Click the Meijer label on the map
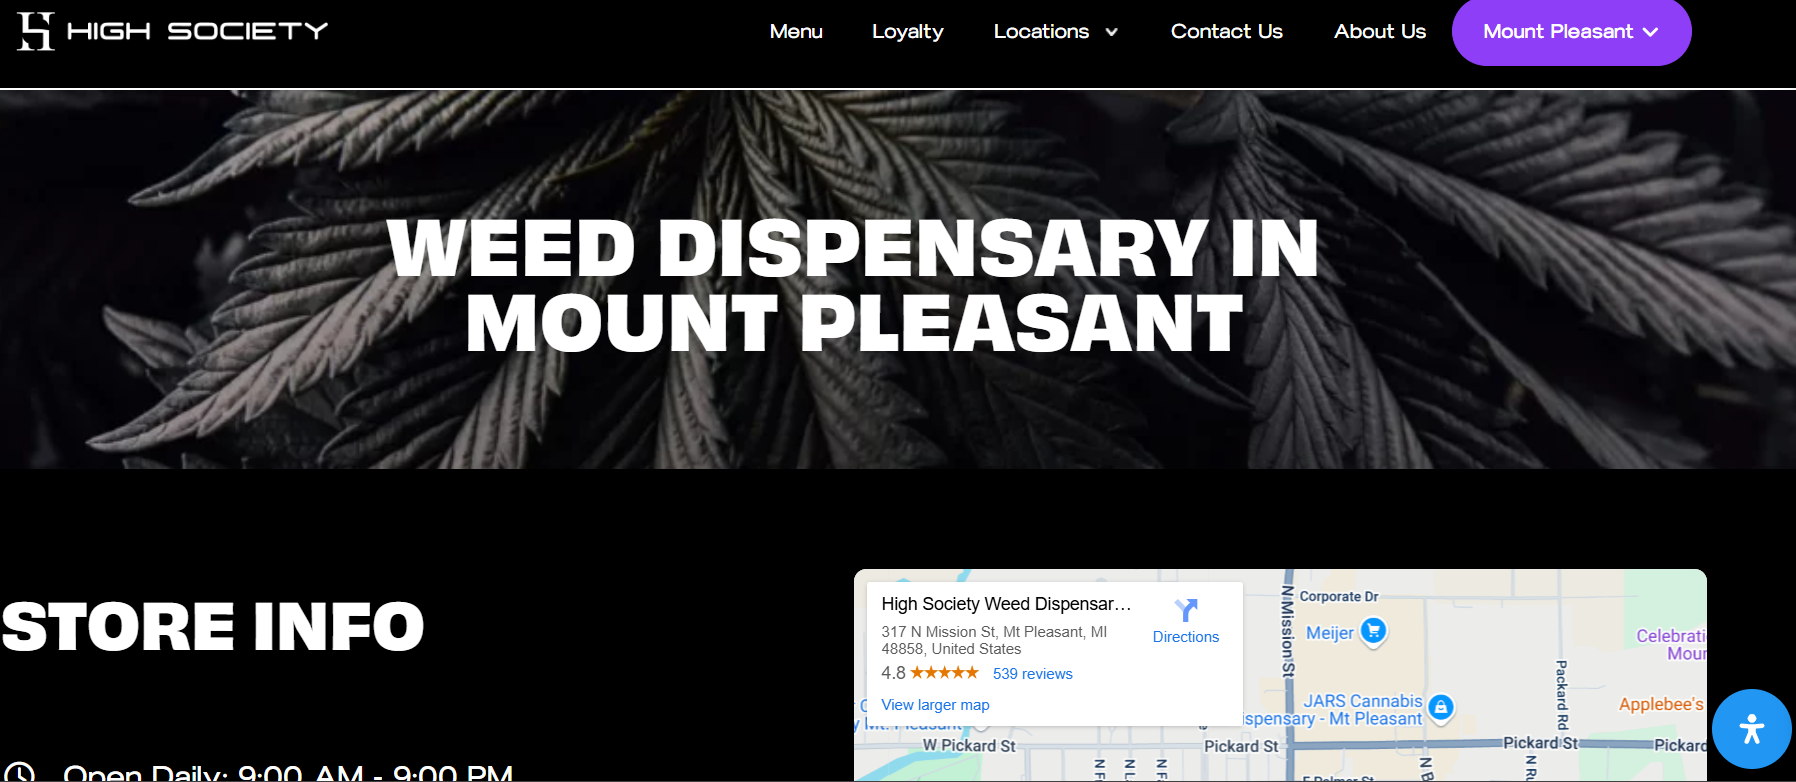 pyautogui.click(x=1329, y=633)
